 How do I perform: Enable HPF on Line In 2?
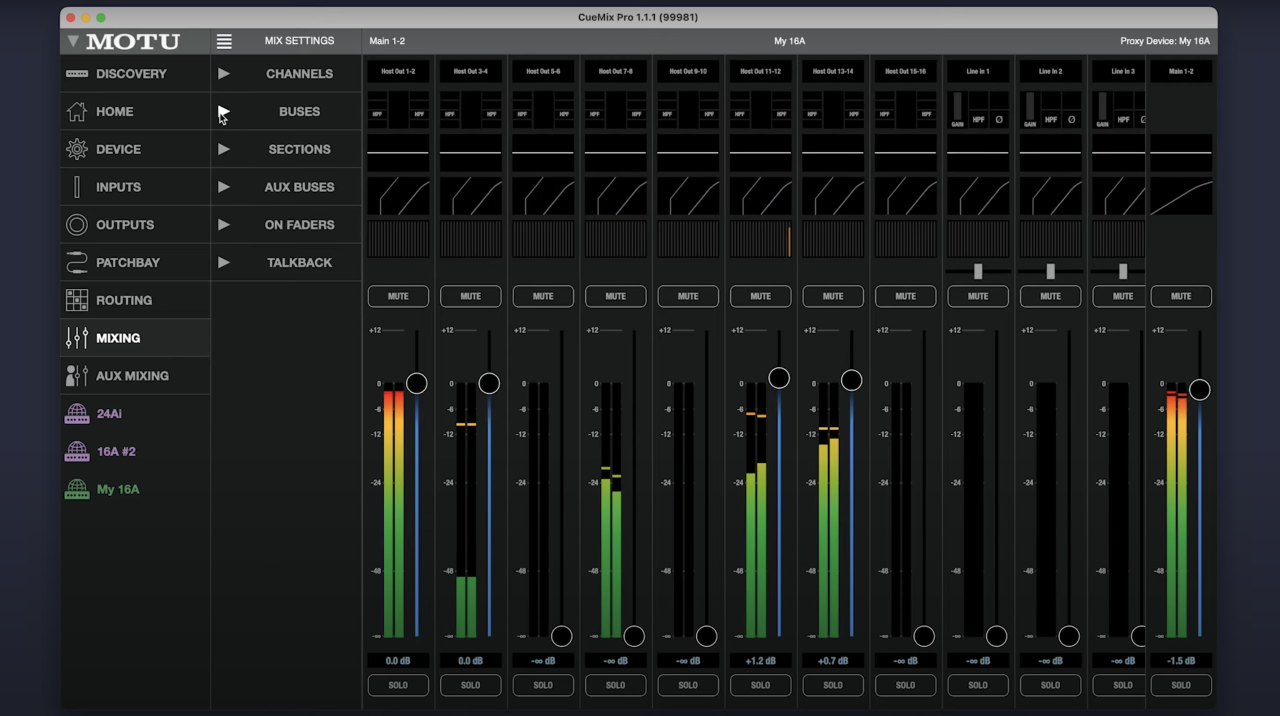(1050, 120)
